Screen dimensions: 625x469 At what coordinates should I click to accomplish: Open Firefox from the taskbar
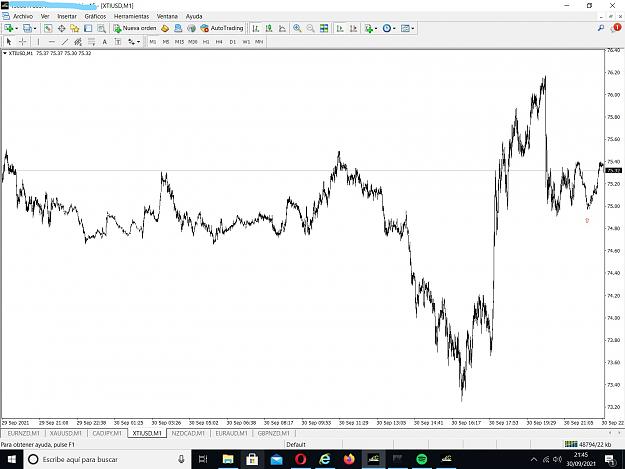pos(349,459)
